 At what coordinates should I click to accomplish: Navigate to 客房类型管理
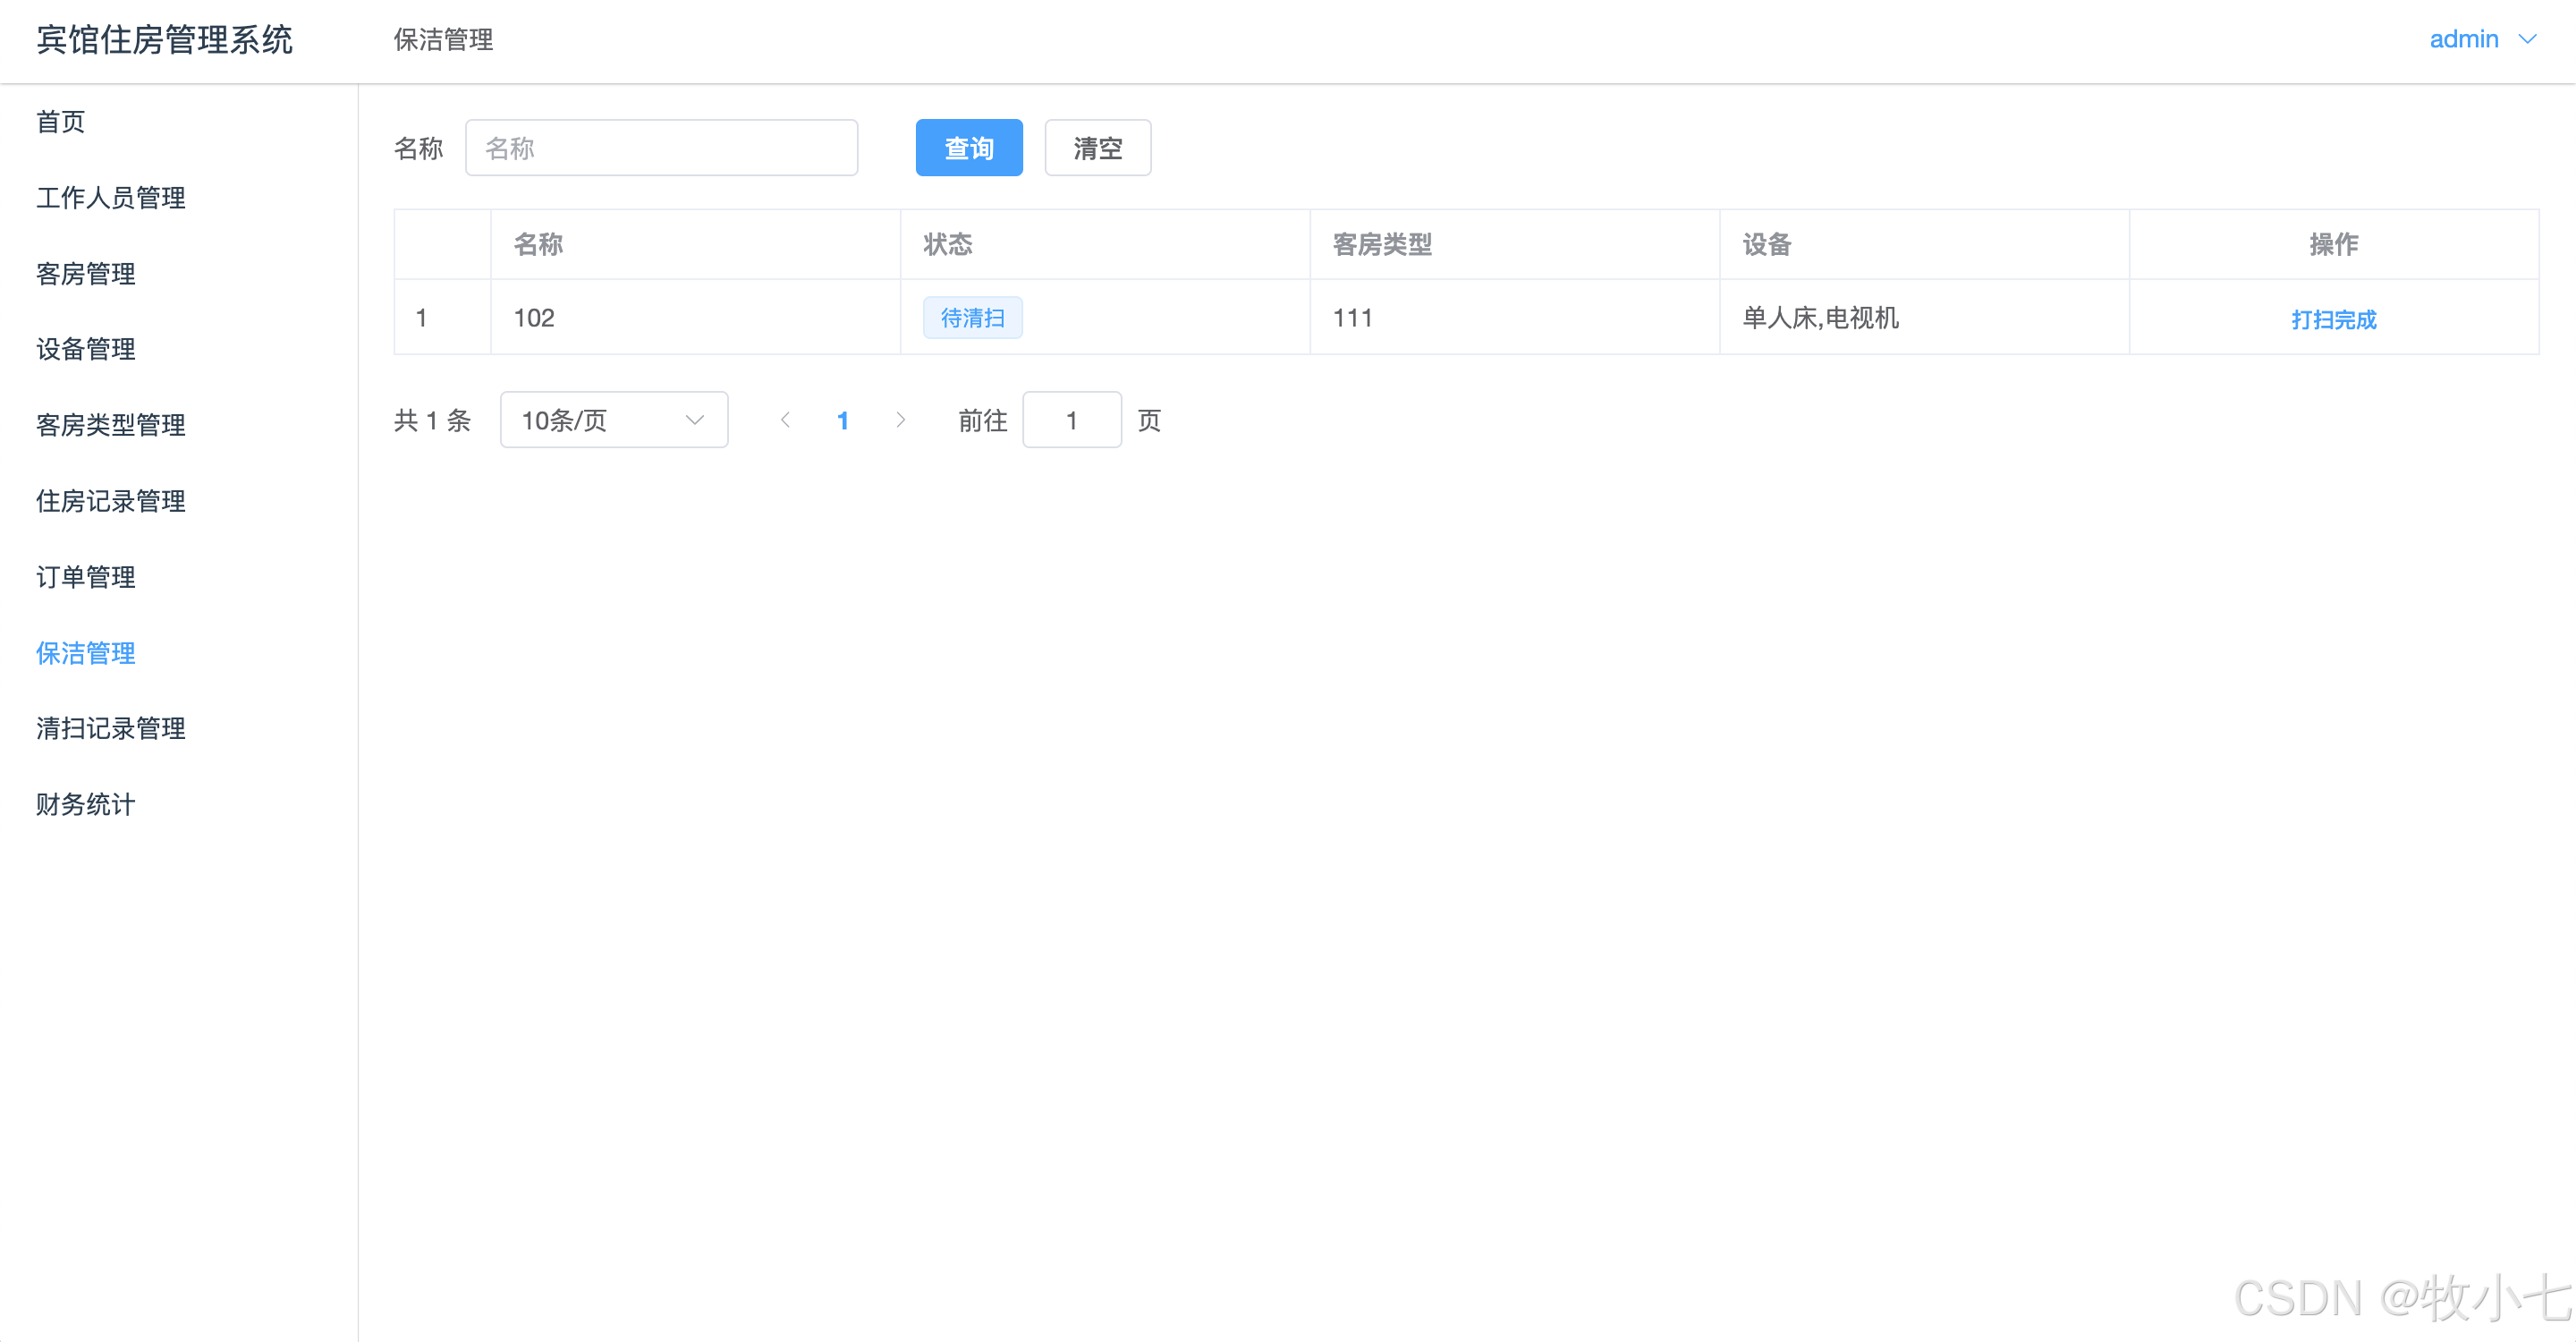[111, 425]
